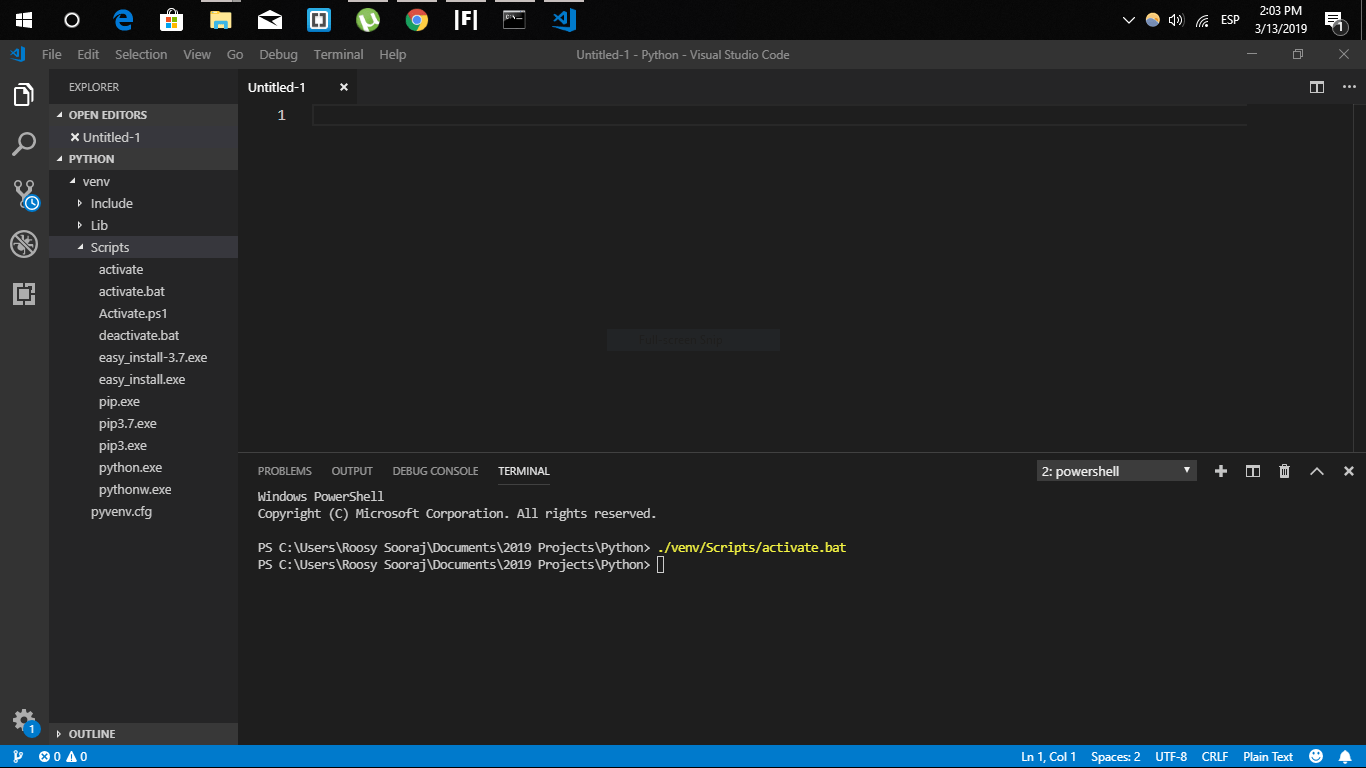
Task: Click the Explorer sidebar icon
Action: click(24, 94)
